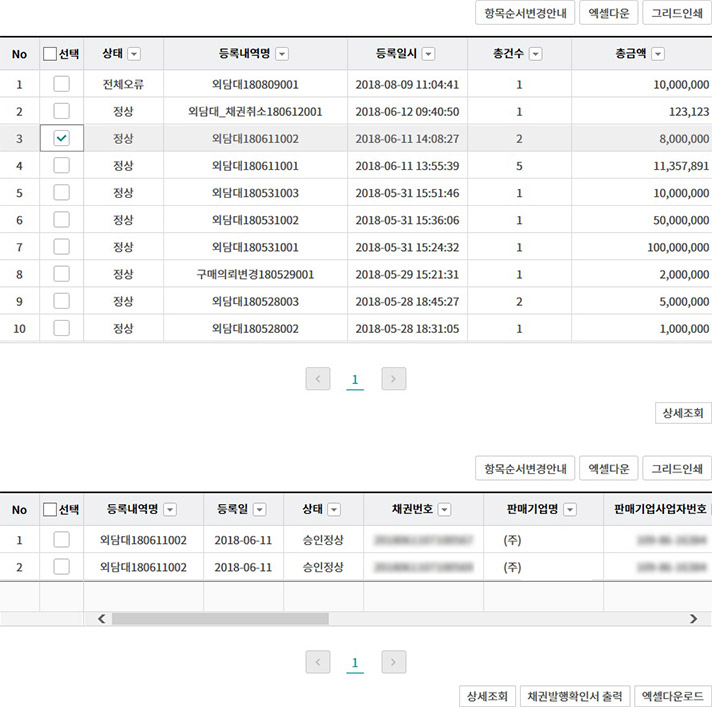Click 채권발행확인서 출력 button

point(574,696)
